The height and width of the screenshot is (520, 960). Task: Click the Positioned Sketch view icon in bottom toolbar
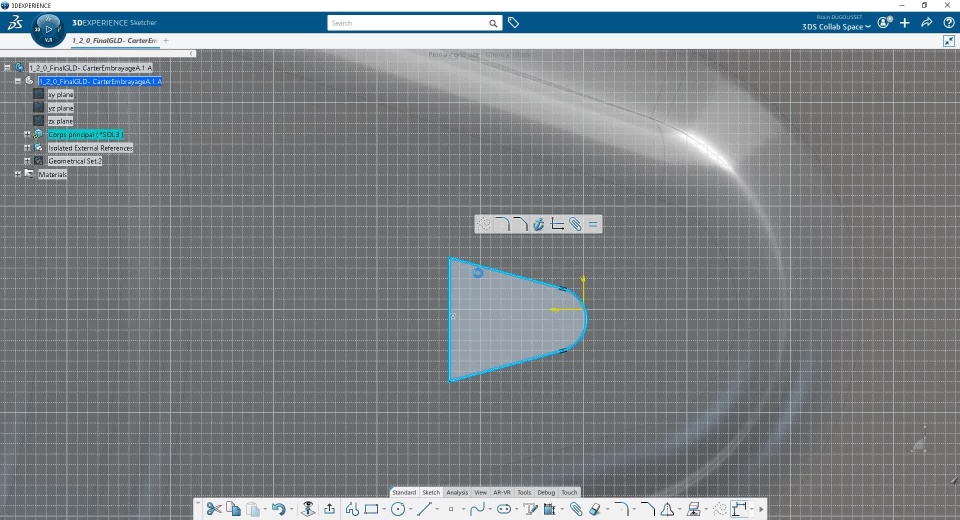point(308,509)
